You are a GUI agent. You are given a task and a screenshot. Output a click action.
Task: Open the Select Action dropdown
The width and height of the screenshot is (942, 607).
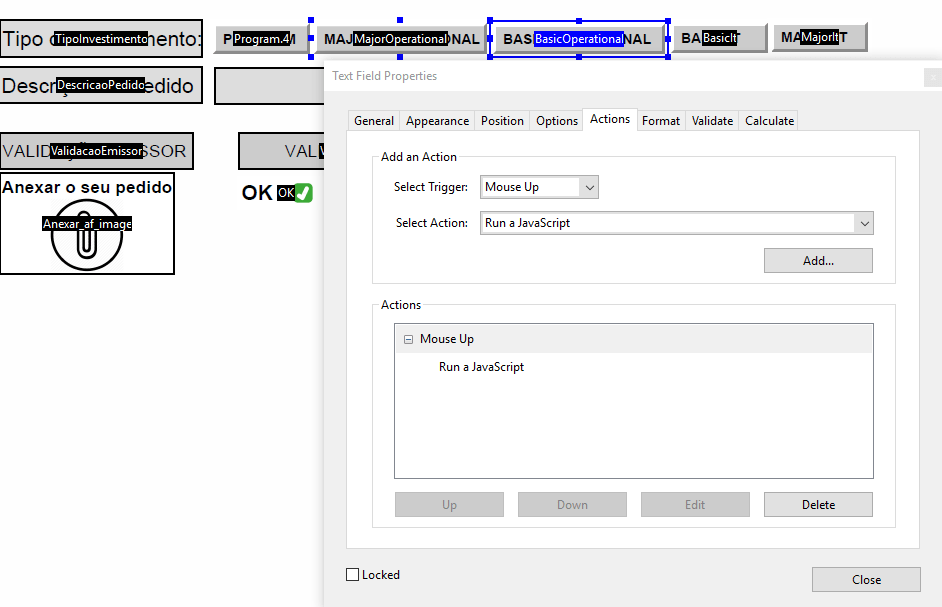coord(864,223)
